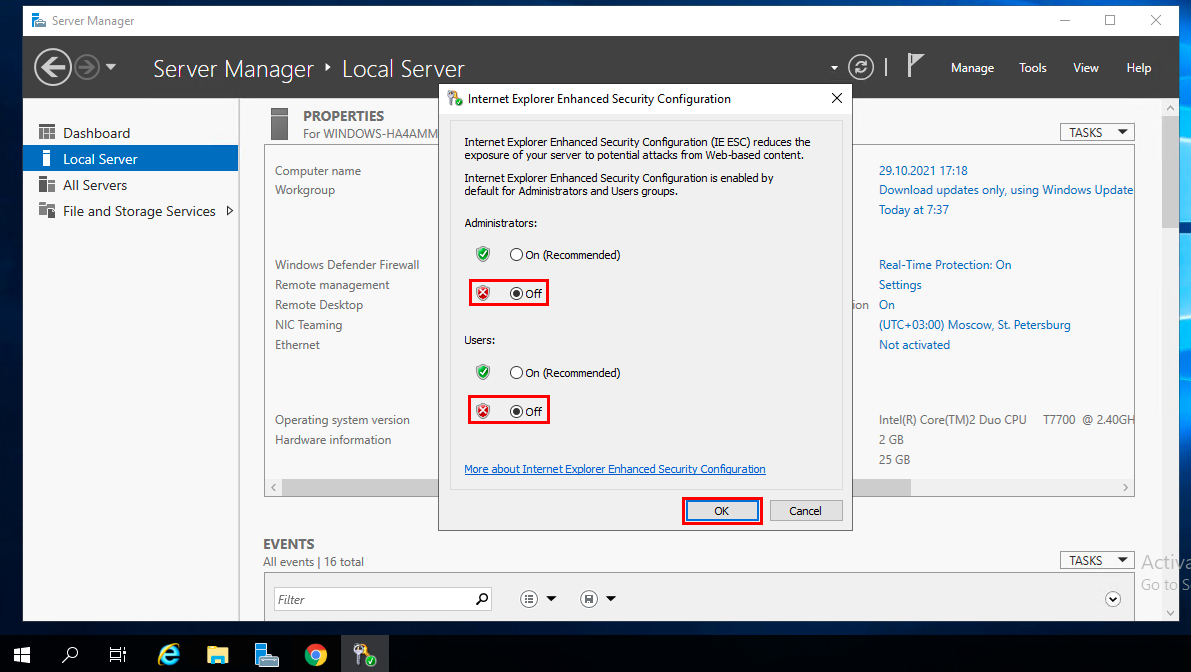Click vertical scrollbar down arrow in Server Manager
This screenshot has width=1191, height=672.
coord(1170,612)
